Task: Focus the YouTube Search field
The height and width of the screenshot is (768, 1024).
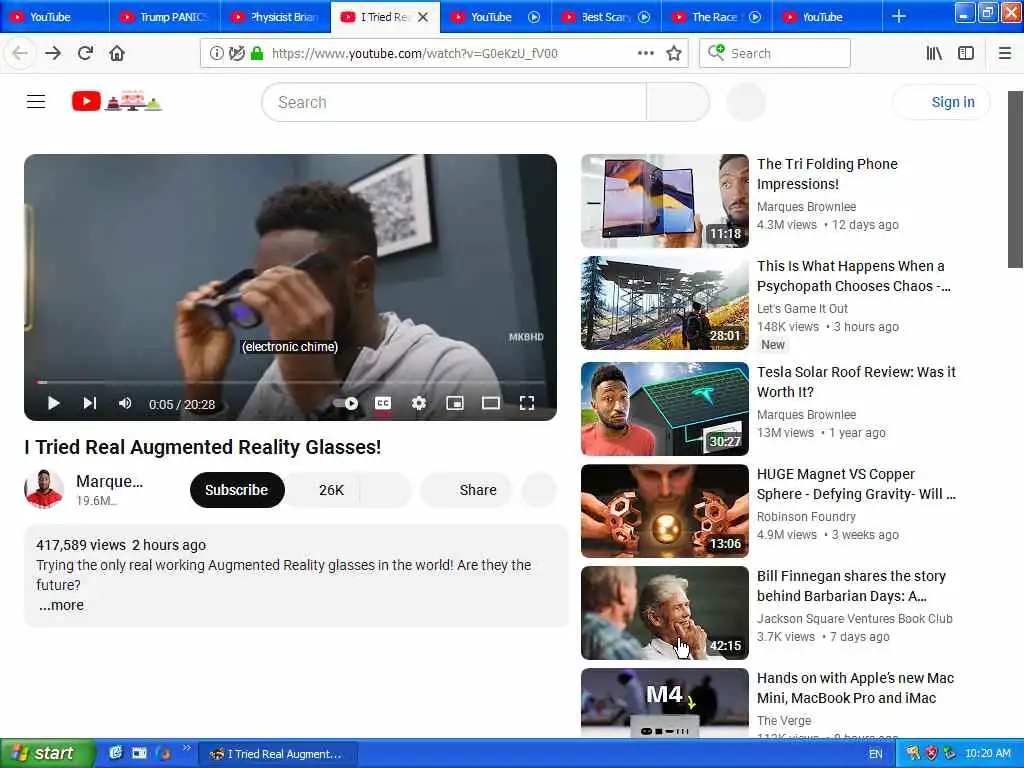Action: coord(454,102)
